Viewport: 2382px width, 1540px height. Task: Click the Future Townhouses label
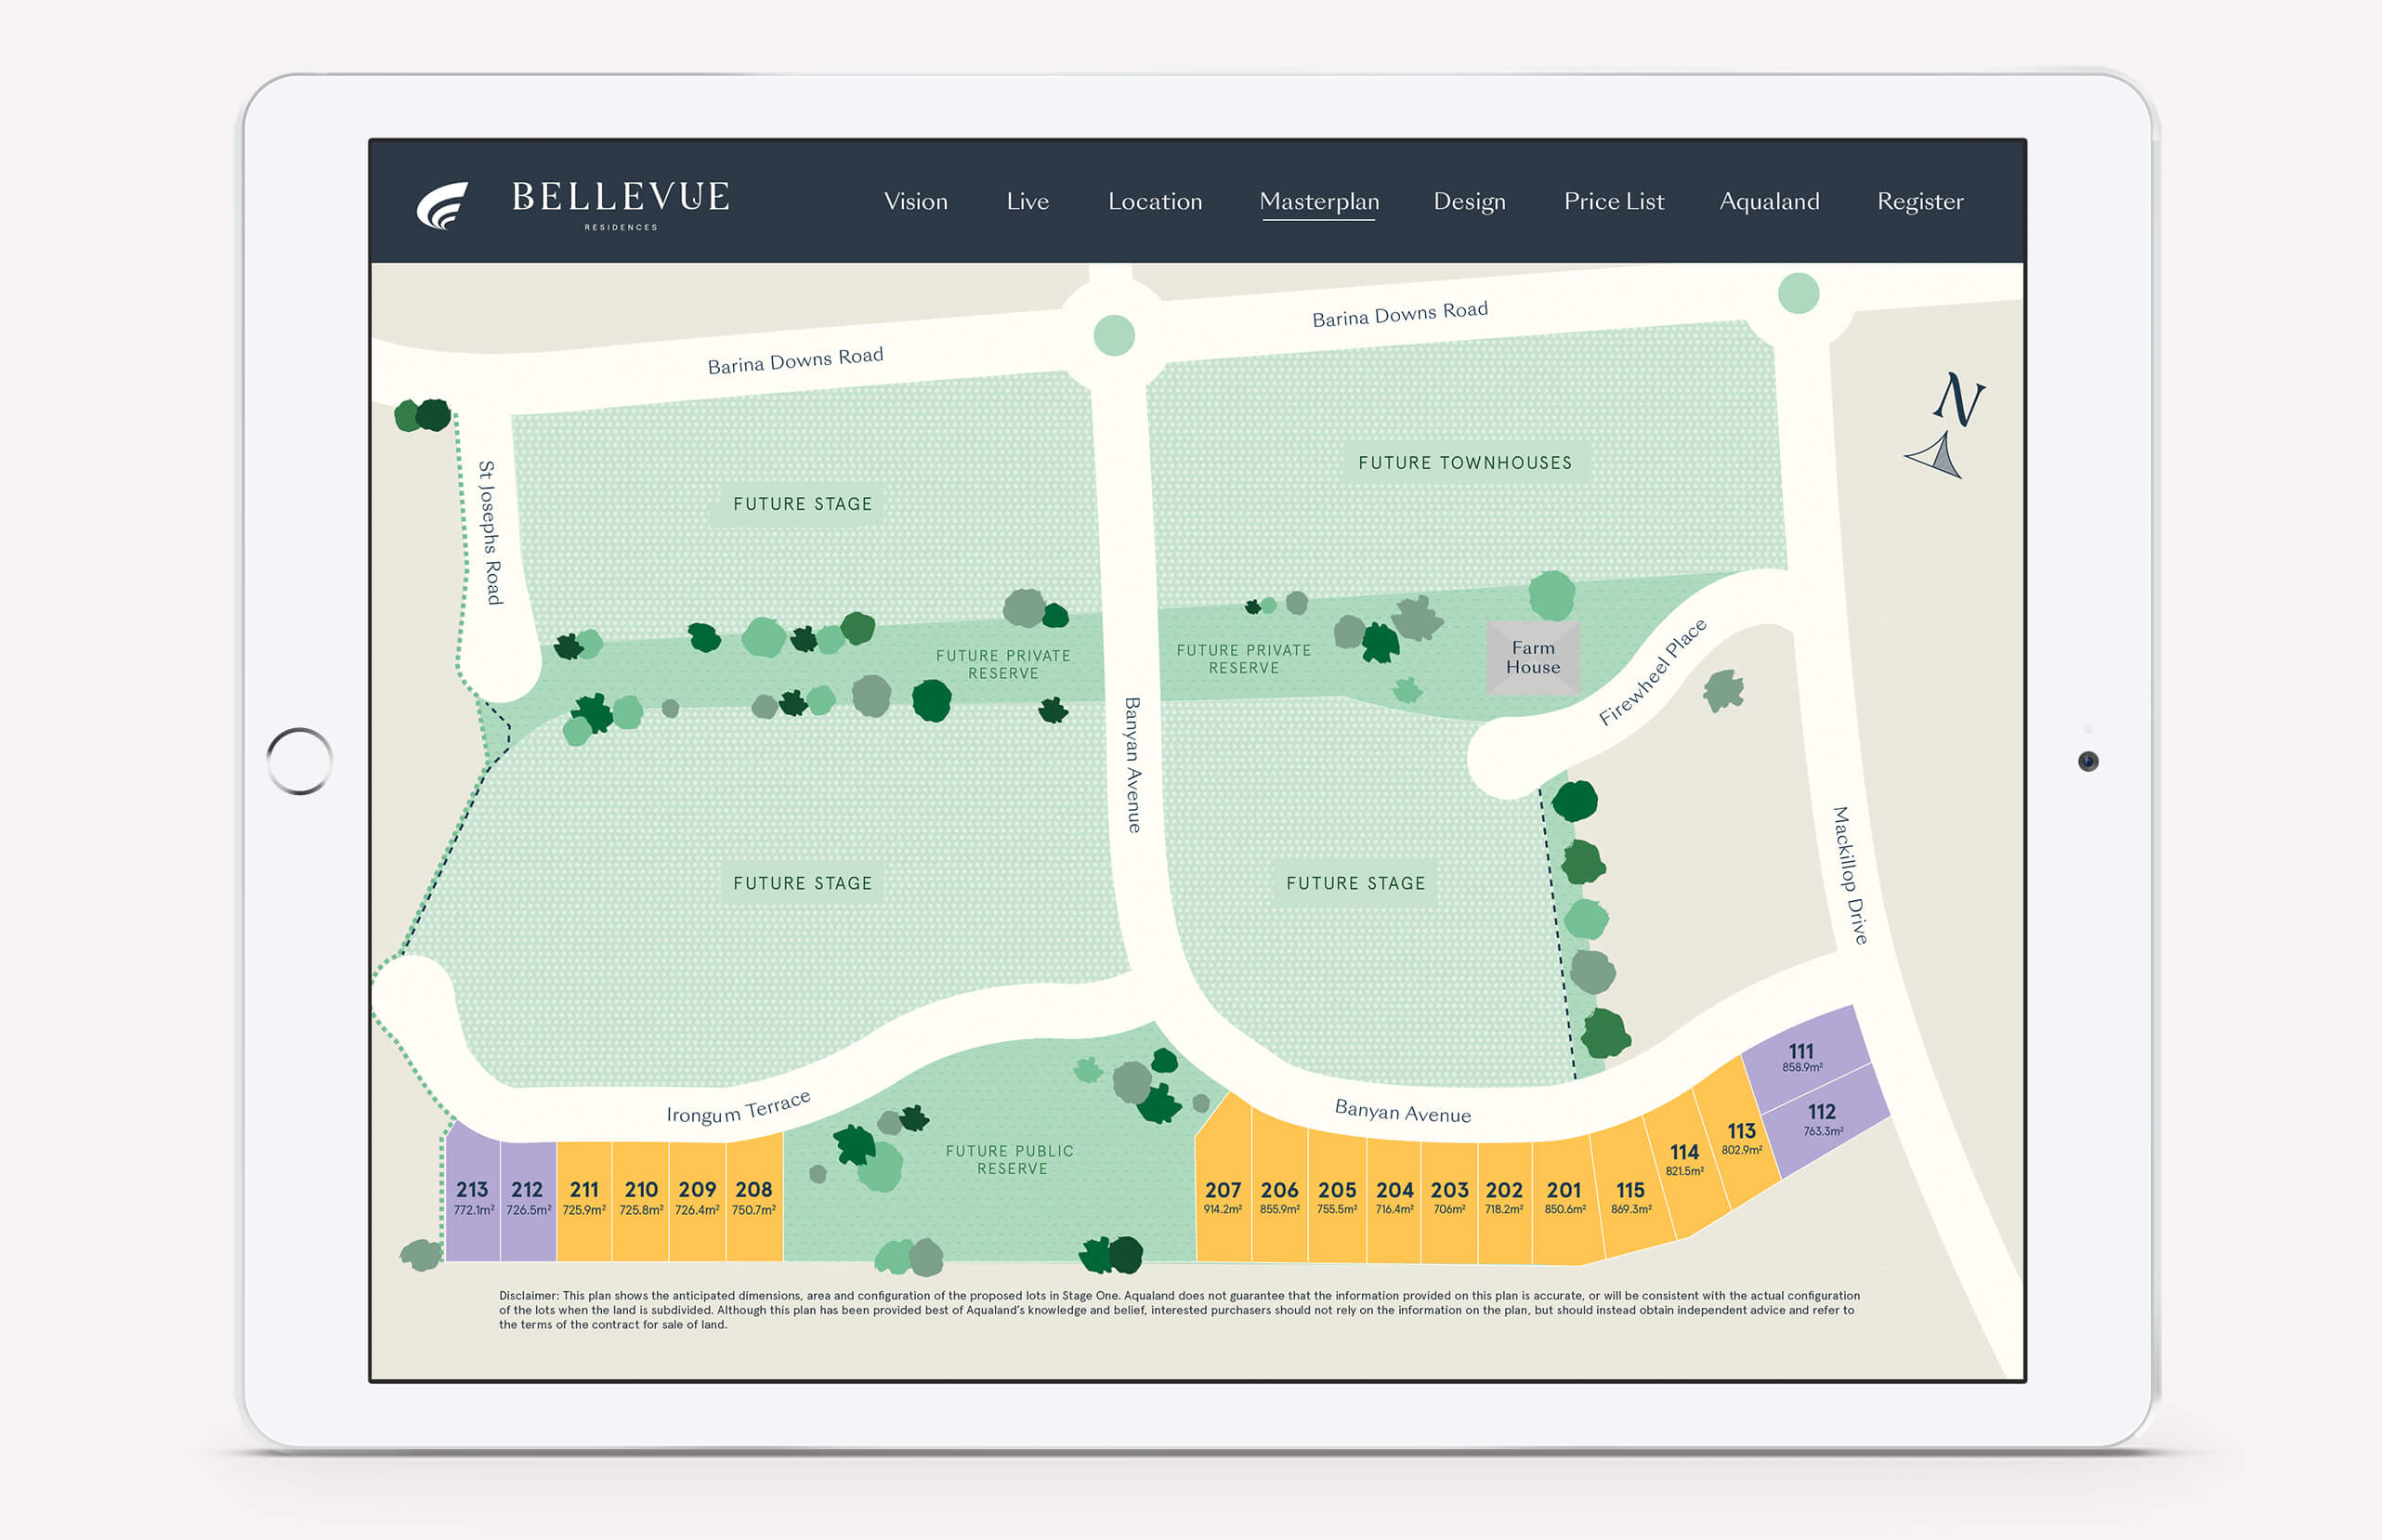tap(1464, 463)
